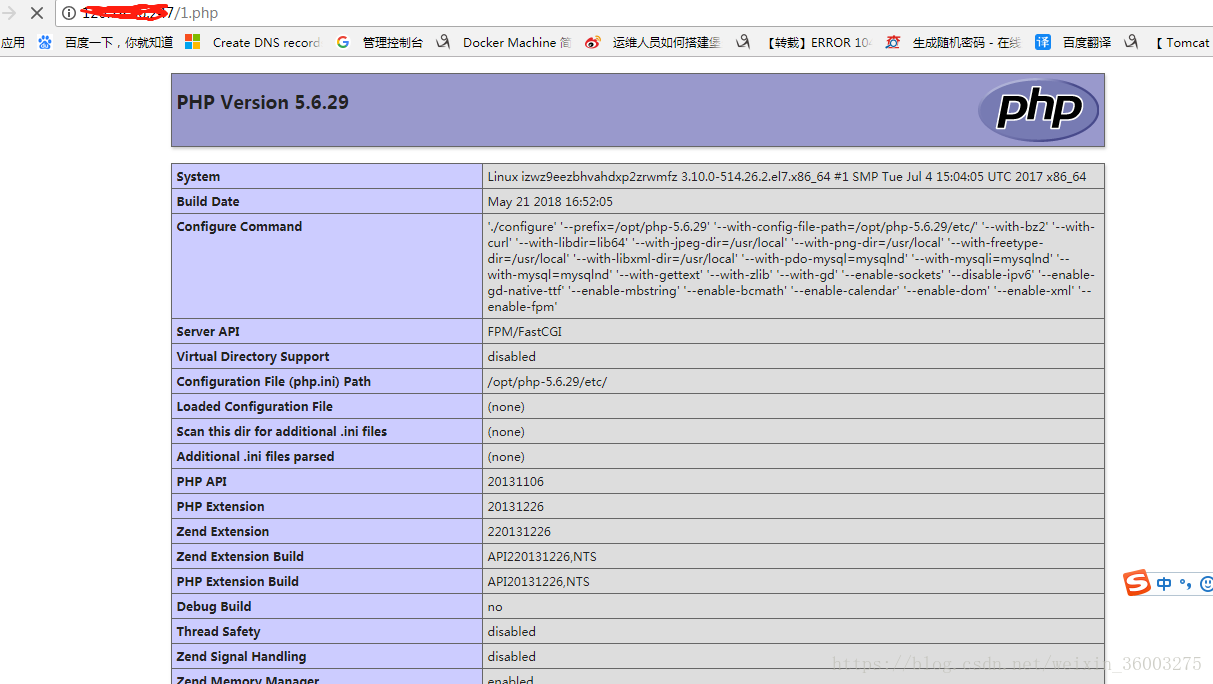Select the Debug Build label
The height and width of the screenshot is (684, 1213).
tap(214, 607)
